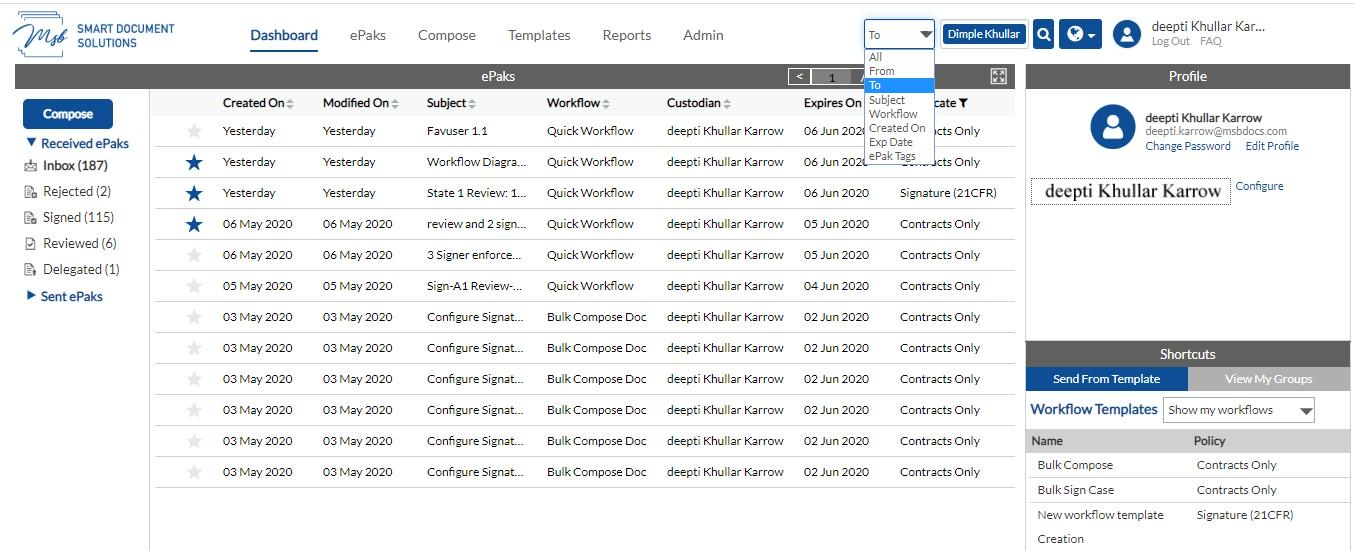Click the Dimple Khullar search field
This screenshot has width=1355, height=551.
(x=984, y=34)
